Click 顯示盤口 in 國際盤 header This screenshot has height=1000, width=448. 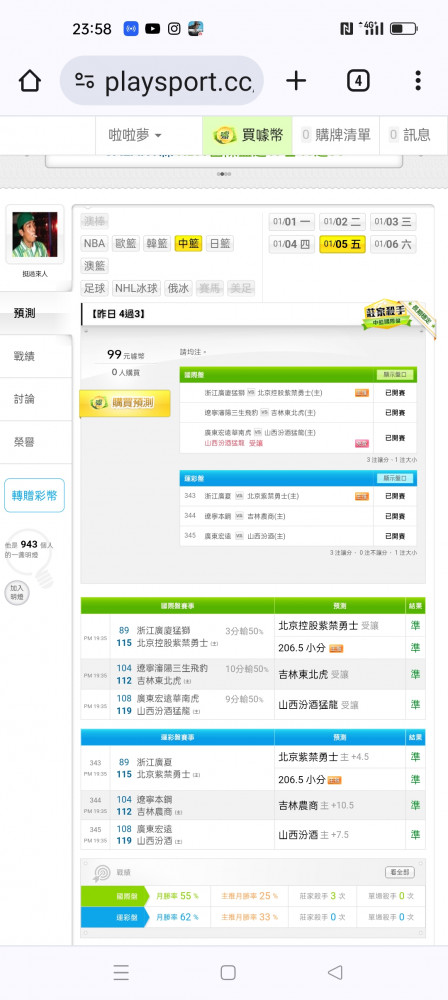pyautogui.click(x=394, y=374)
